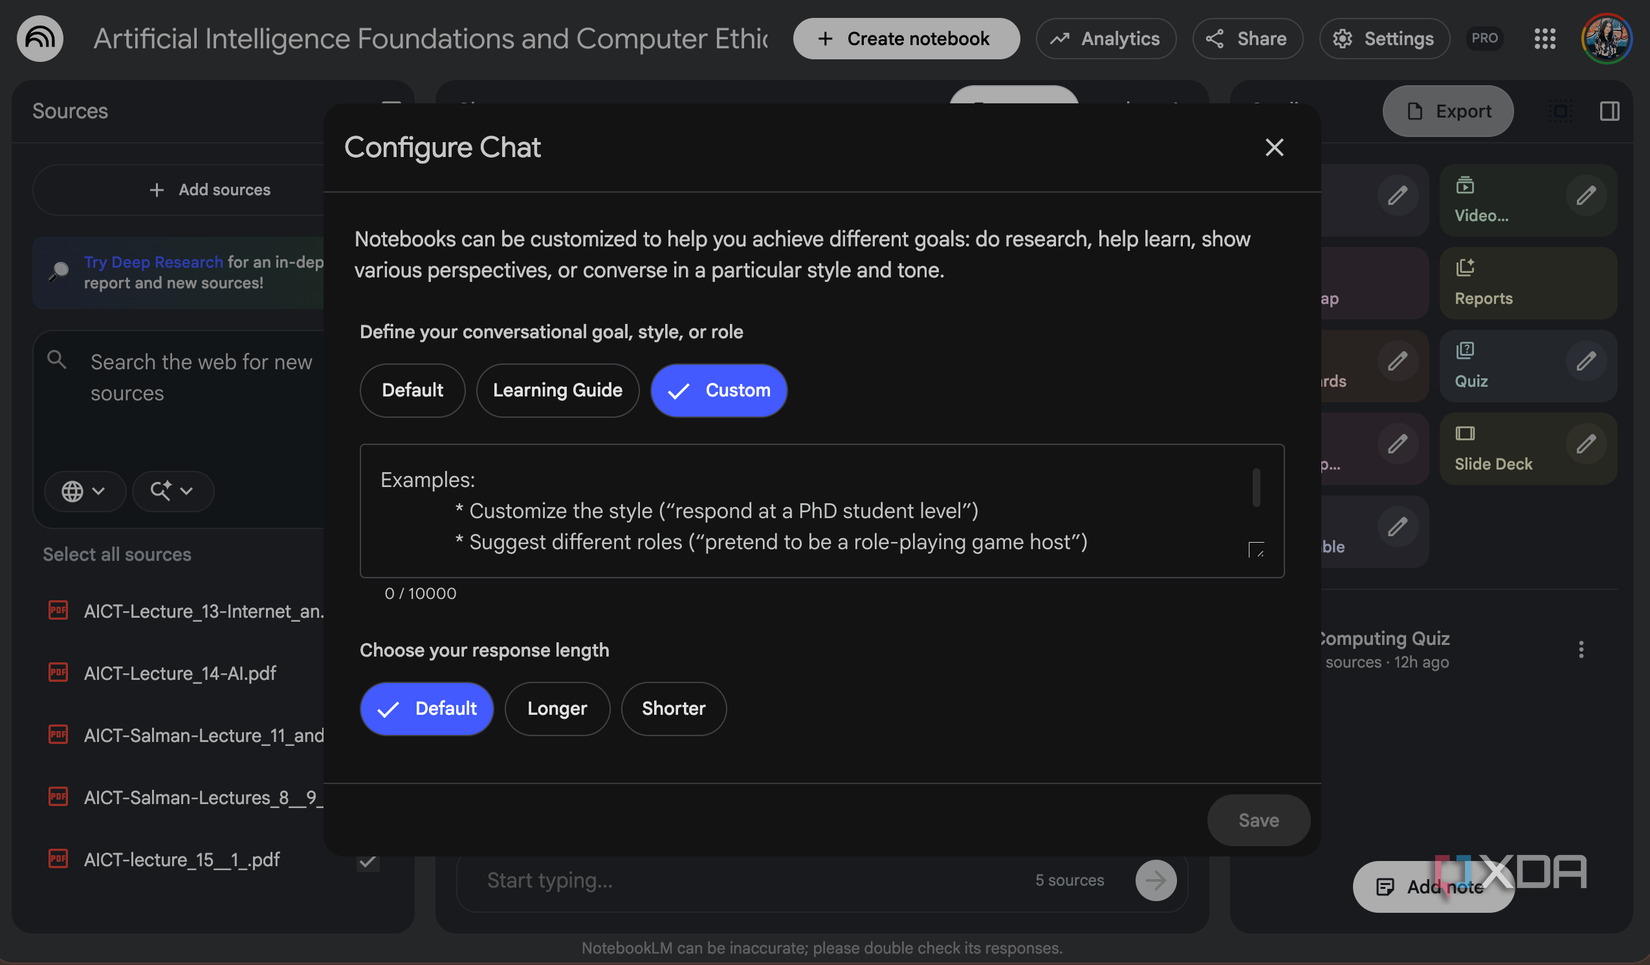Choose Shorter response length
1650x965 pixels.
pyautogui.click(x=673, y=709)
